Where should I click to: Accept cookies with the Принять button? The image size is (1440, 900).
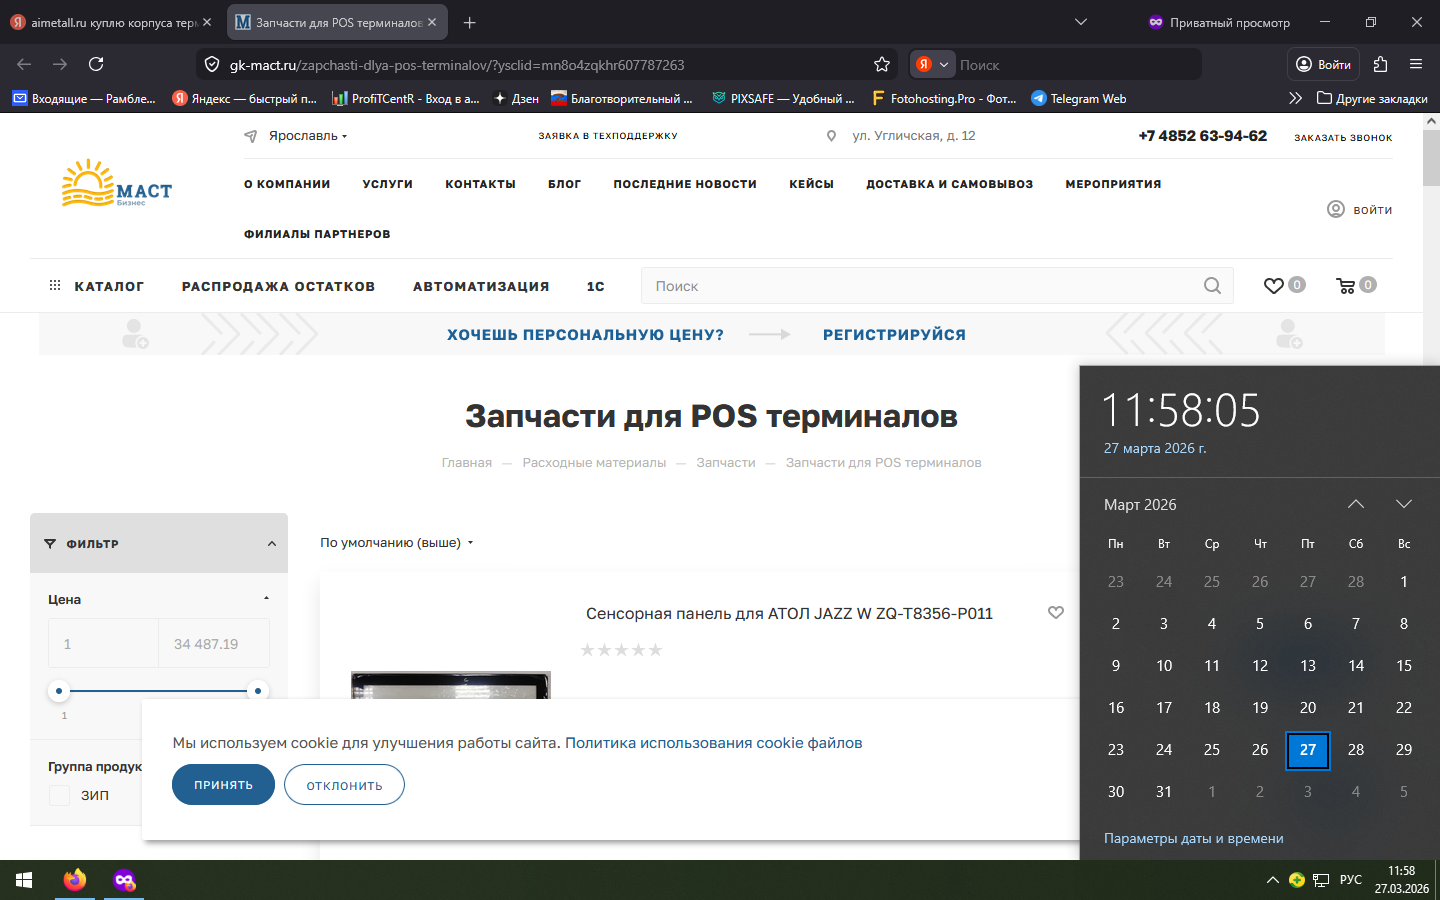point(223,785)
